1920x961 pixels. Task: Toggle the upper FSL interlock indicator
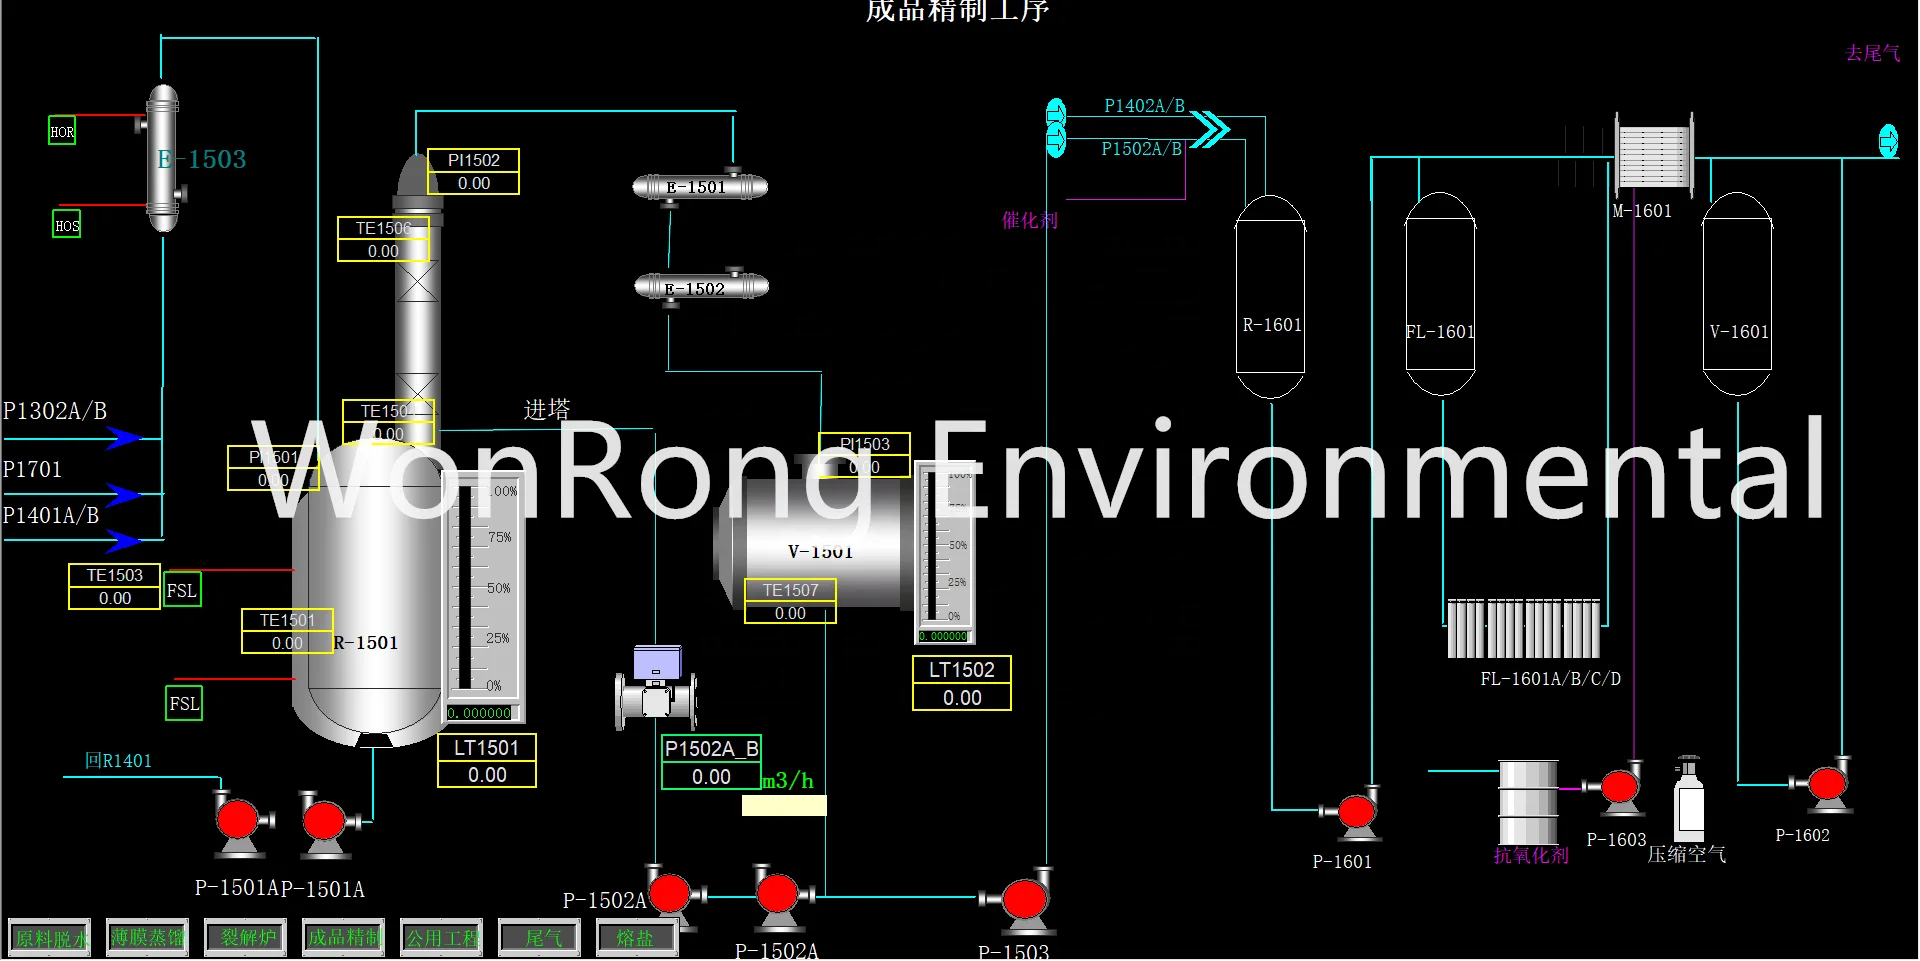click(x=182, y=590)
